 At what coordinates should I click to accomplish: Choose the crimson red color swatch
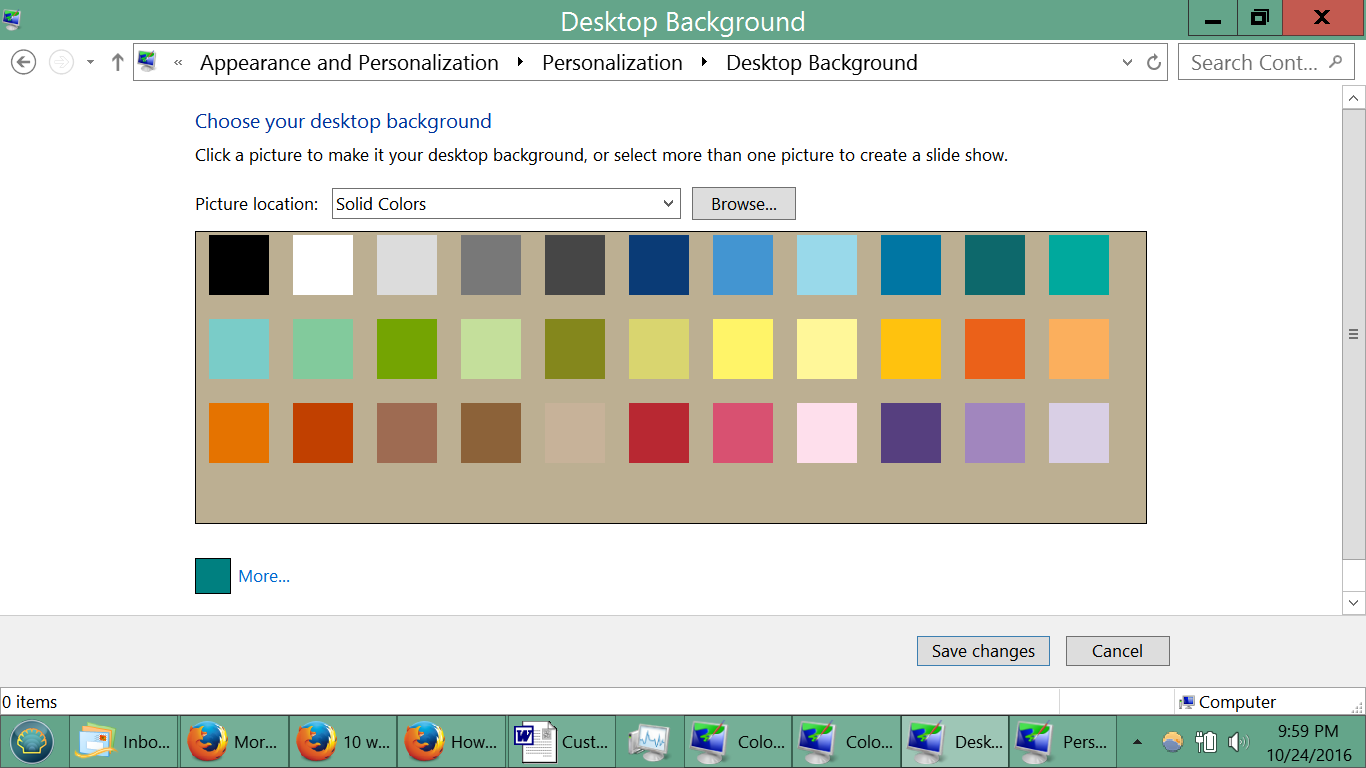click(658, 433)
